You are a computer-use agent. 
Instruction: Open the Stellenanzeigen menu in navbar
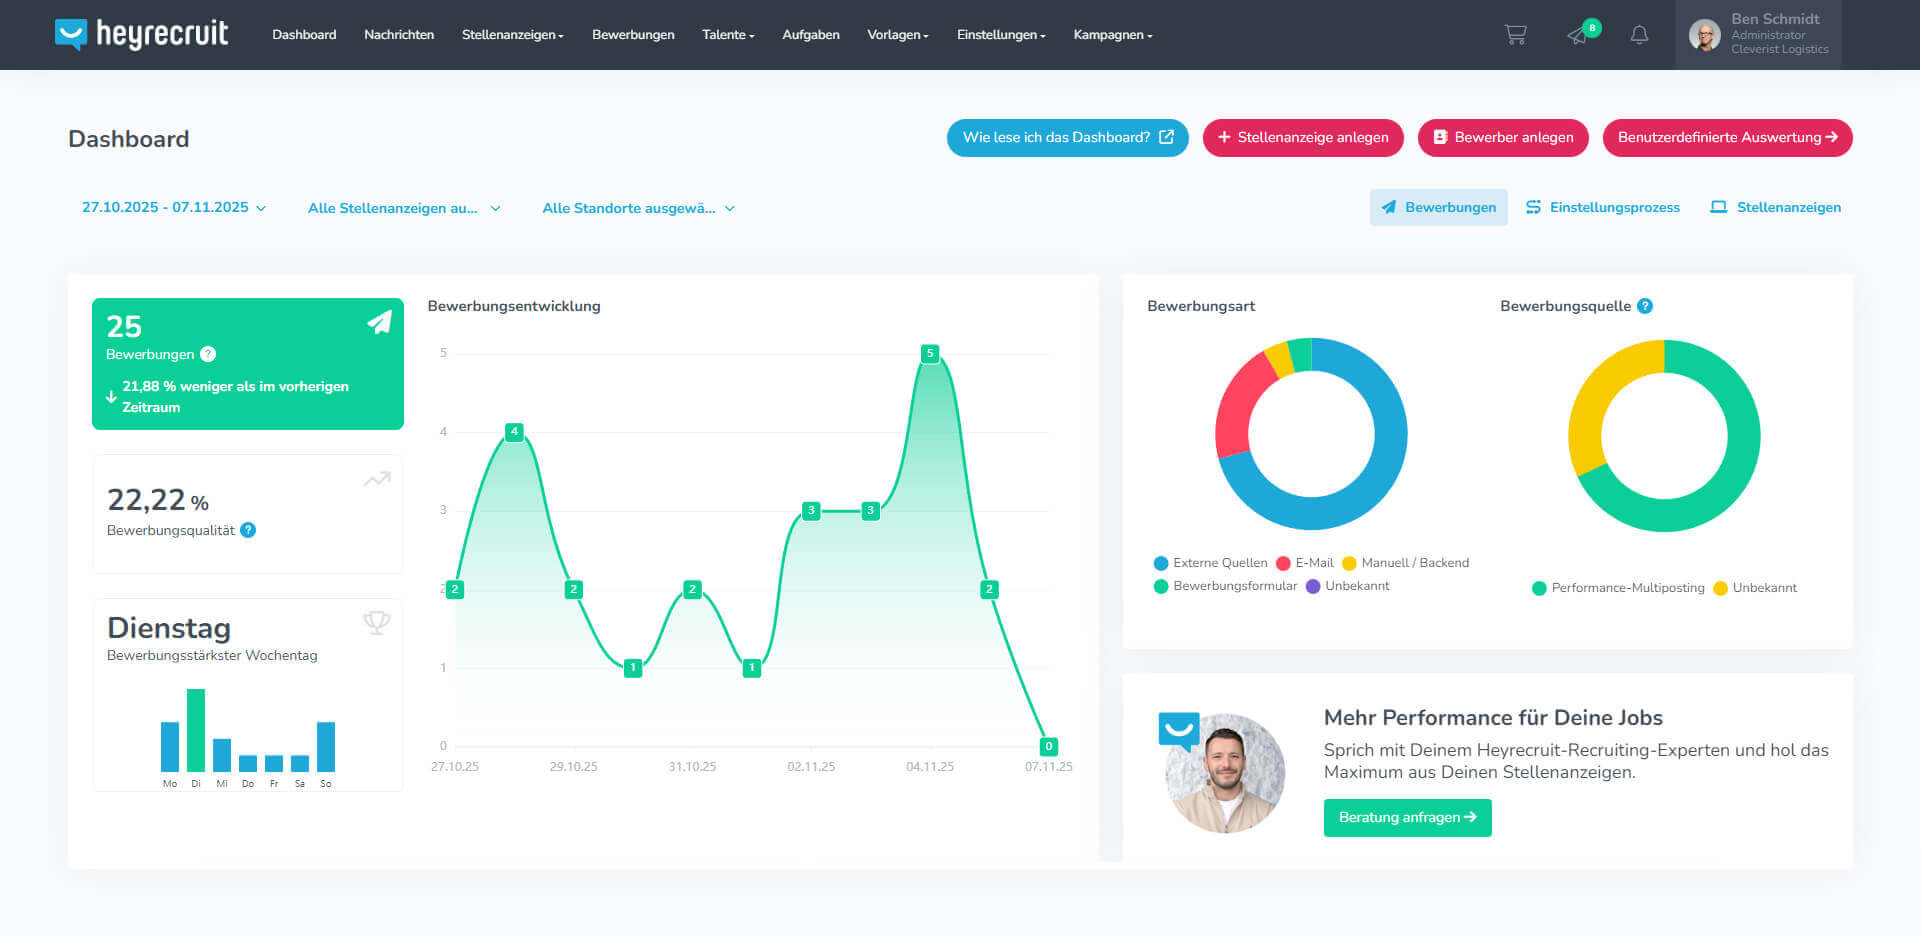point(512,35)
